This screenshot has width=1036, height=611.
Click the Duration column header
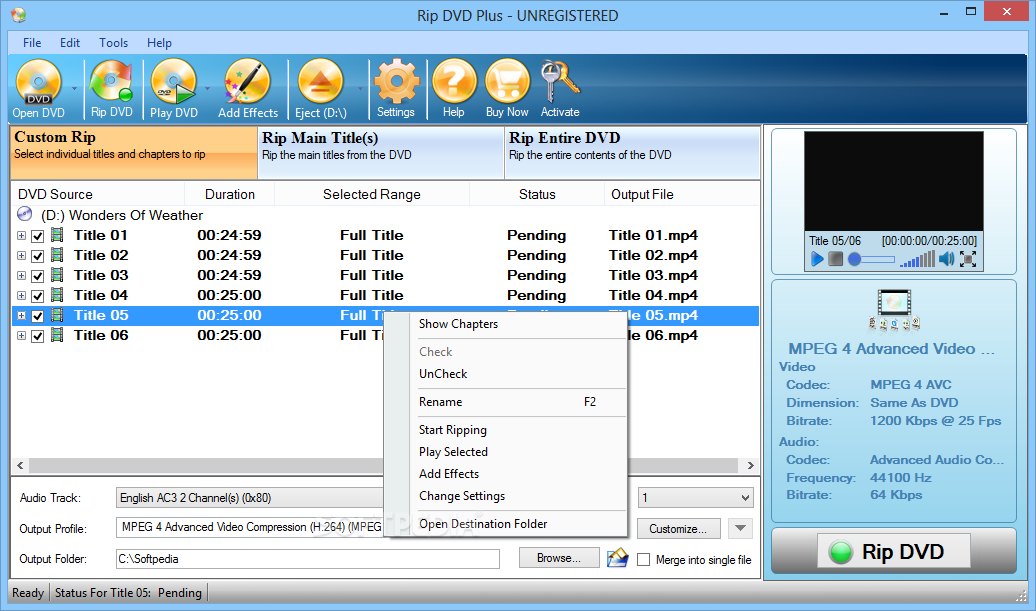[229, 194]
